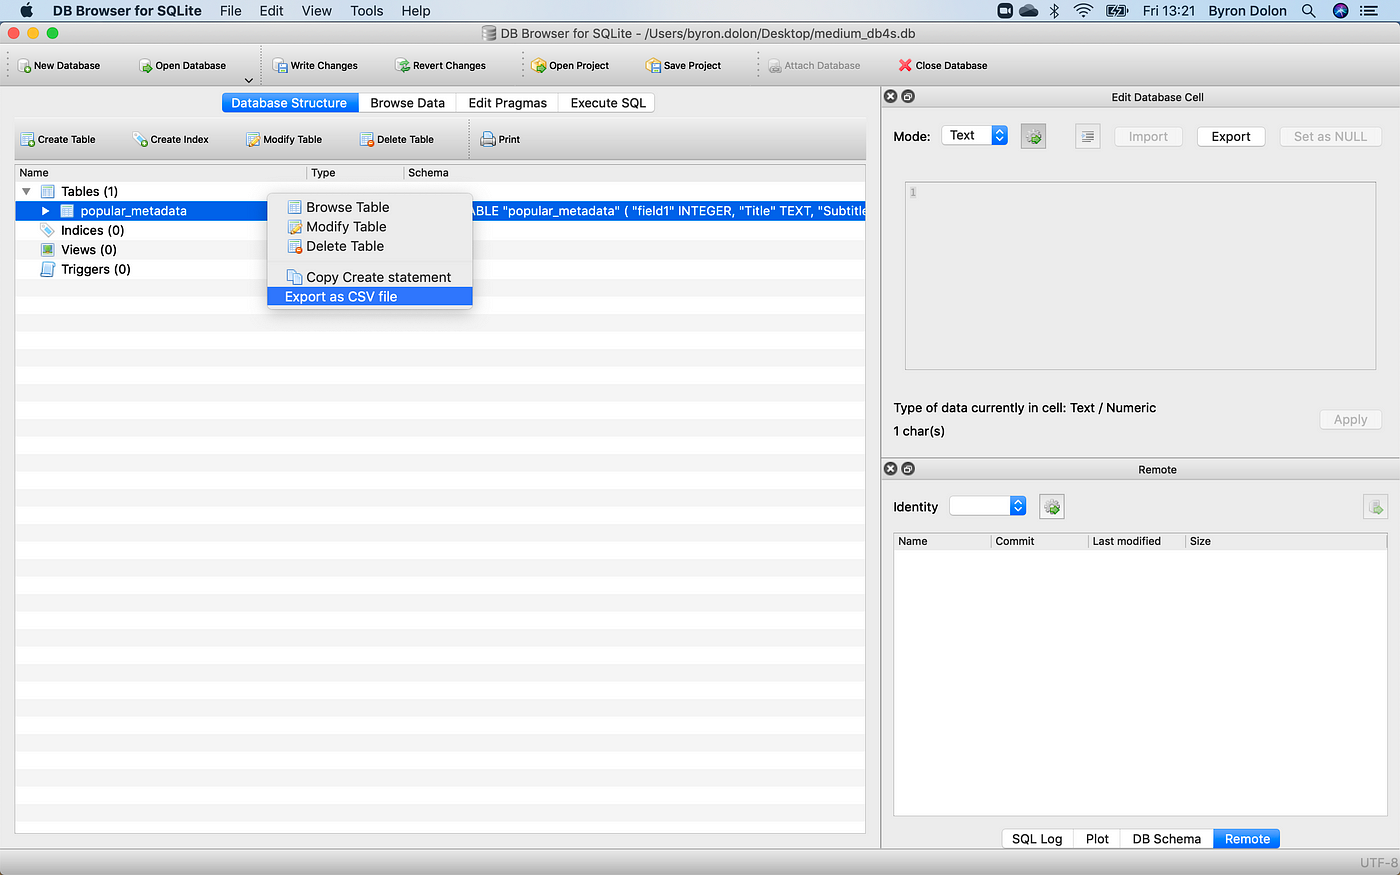Click the Set as NULL button
Viewport: 1400px width, 875px height.
pyautogui.click(x=1330, y=137)
